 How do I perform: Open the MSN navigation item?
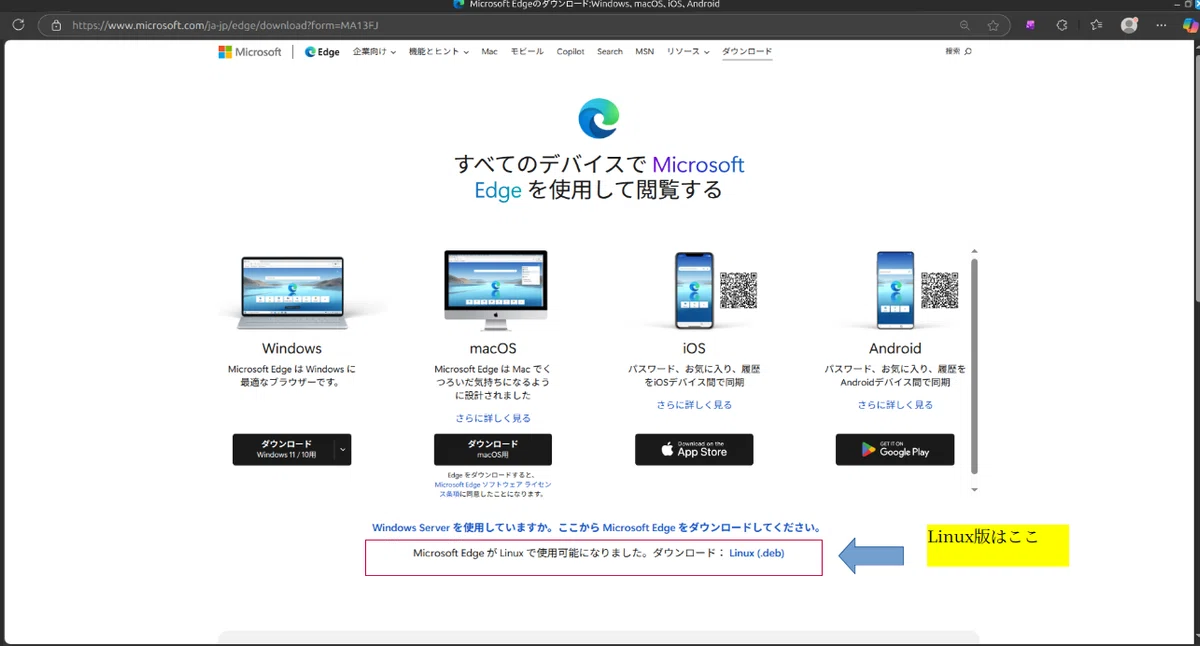[644, 51]
